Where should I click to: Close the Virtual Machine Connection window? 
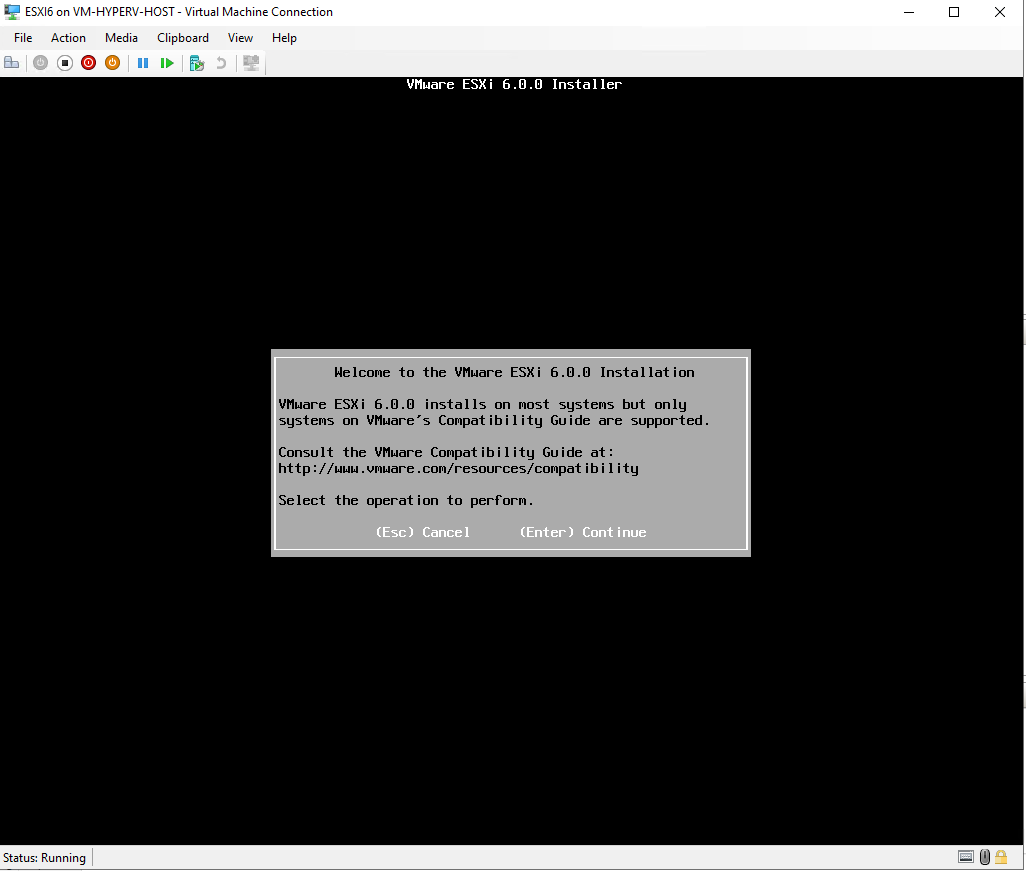point(1000,12)
